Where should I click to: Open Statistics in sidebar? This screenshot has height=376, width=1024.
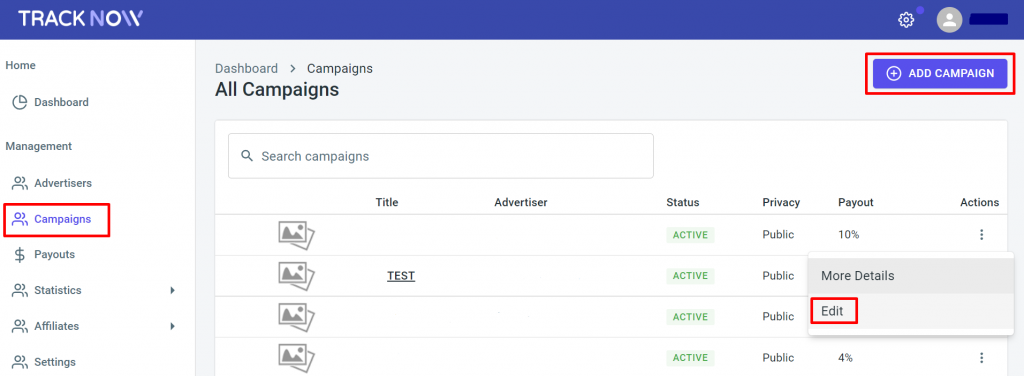pyautogui.click(x=57, y=290)
